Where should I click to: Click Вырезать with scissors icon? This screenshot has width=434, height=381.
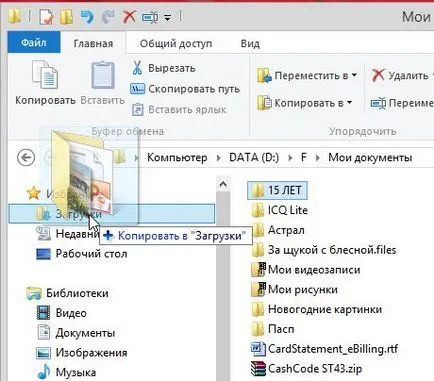click(163, 68)
